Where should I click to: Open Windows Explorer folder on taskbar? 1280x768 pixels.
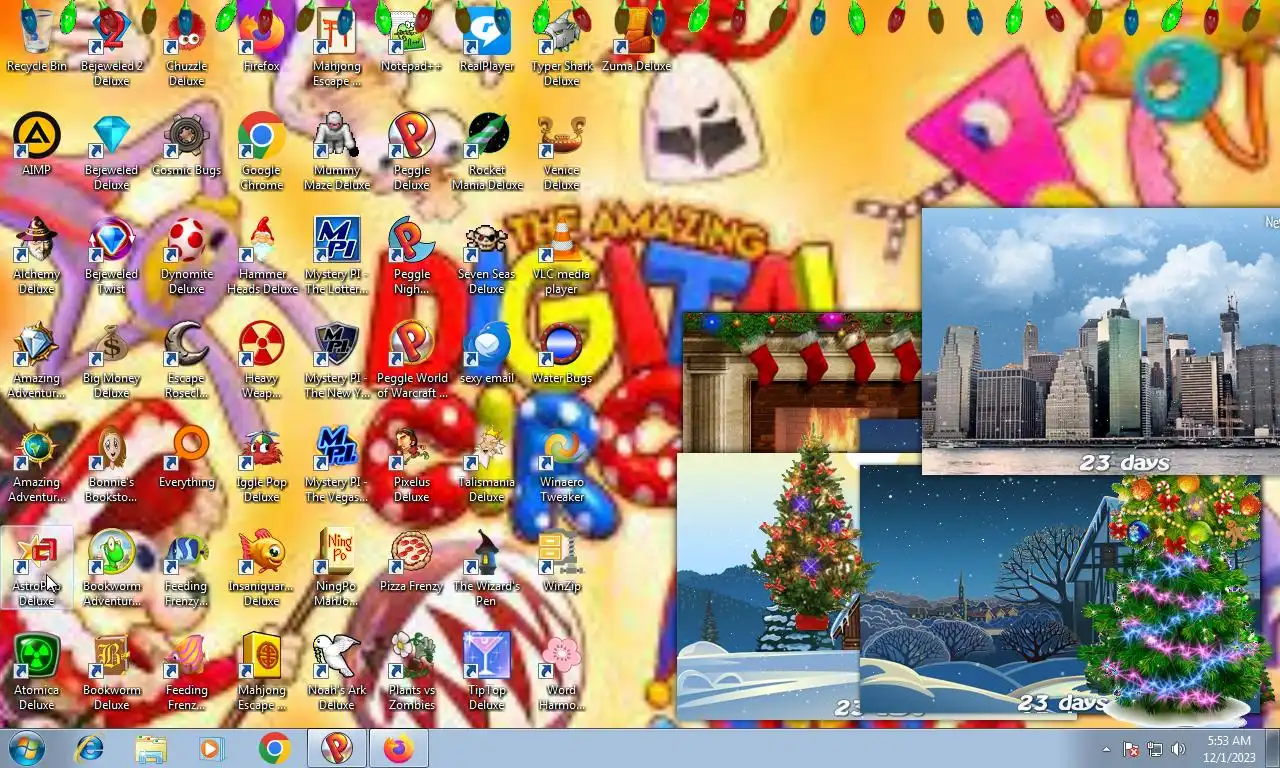tap(151, 748)
